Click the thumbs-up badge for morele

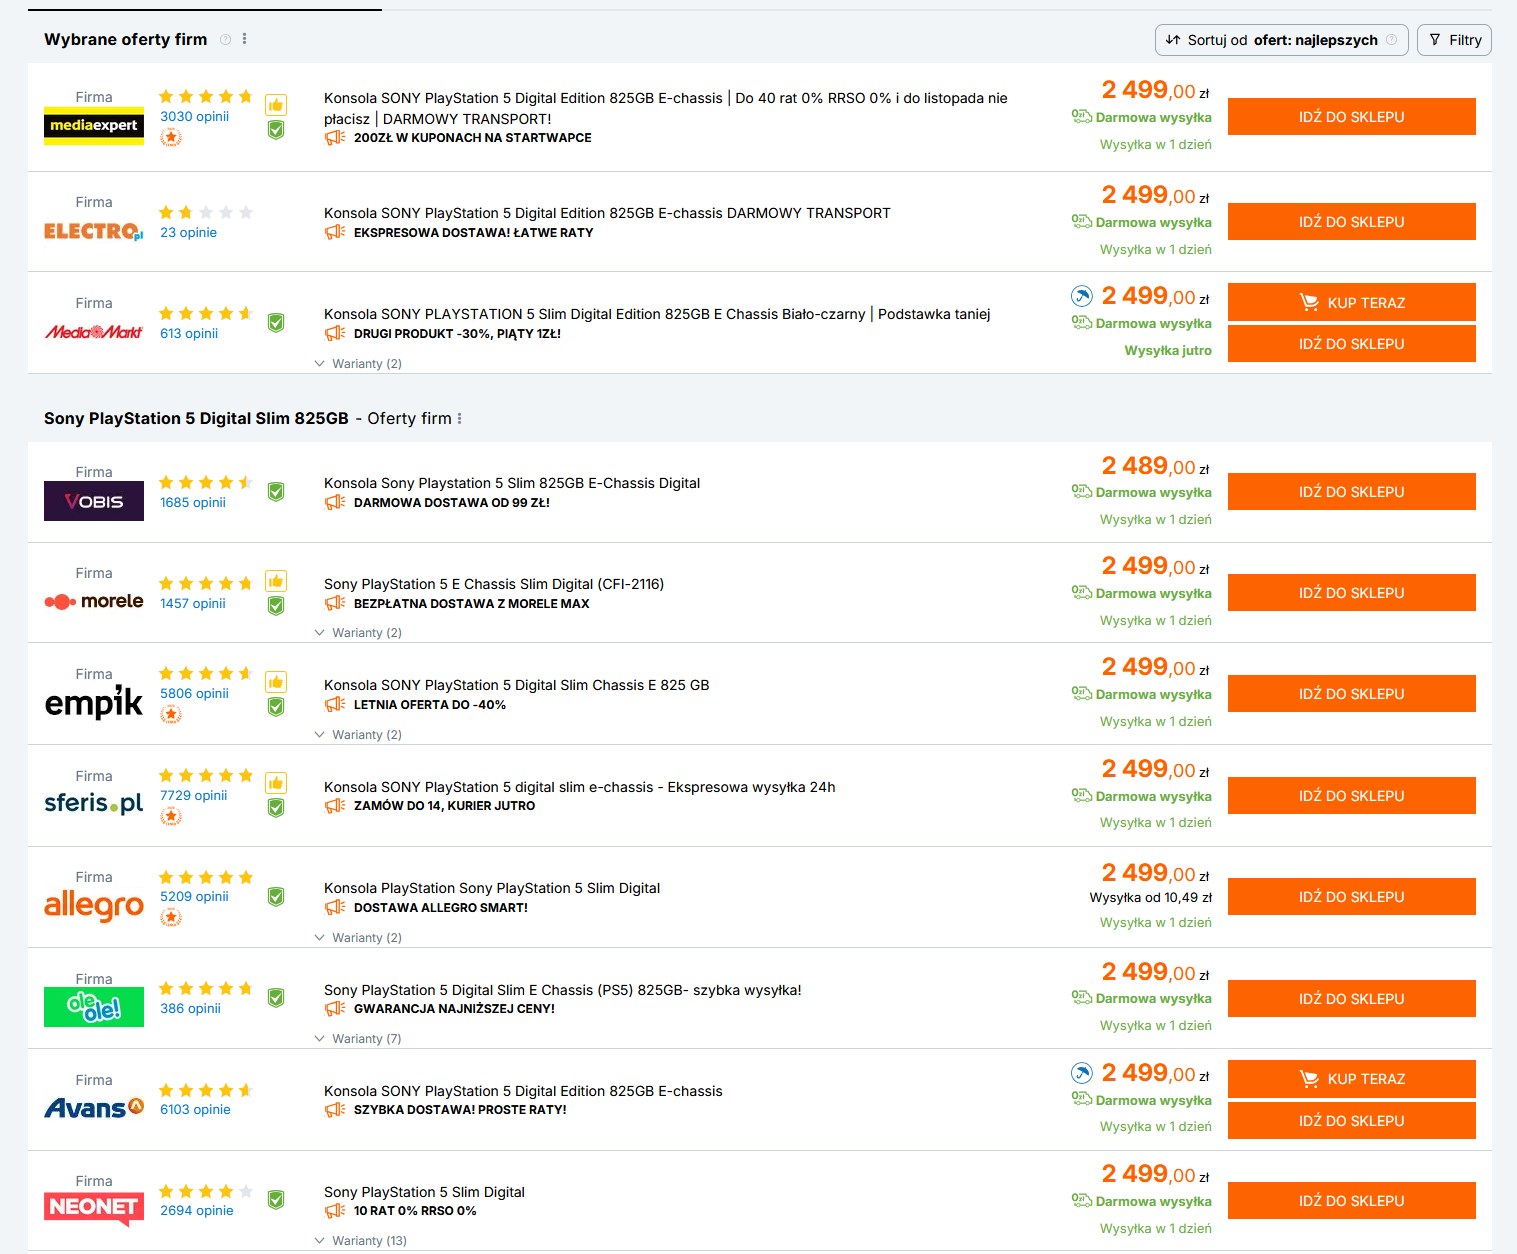pos(276,581)
